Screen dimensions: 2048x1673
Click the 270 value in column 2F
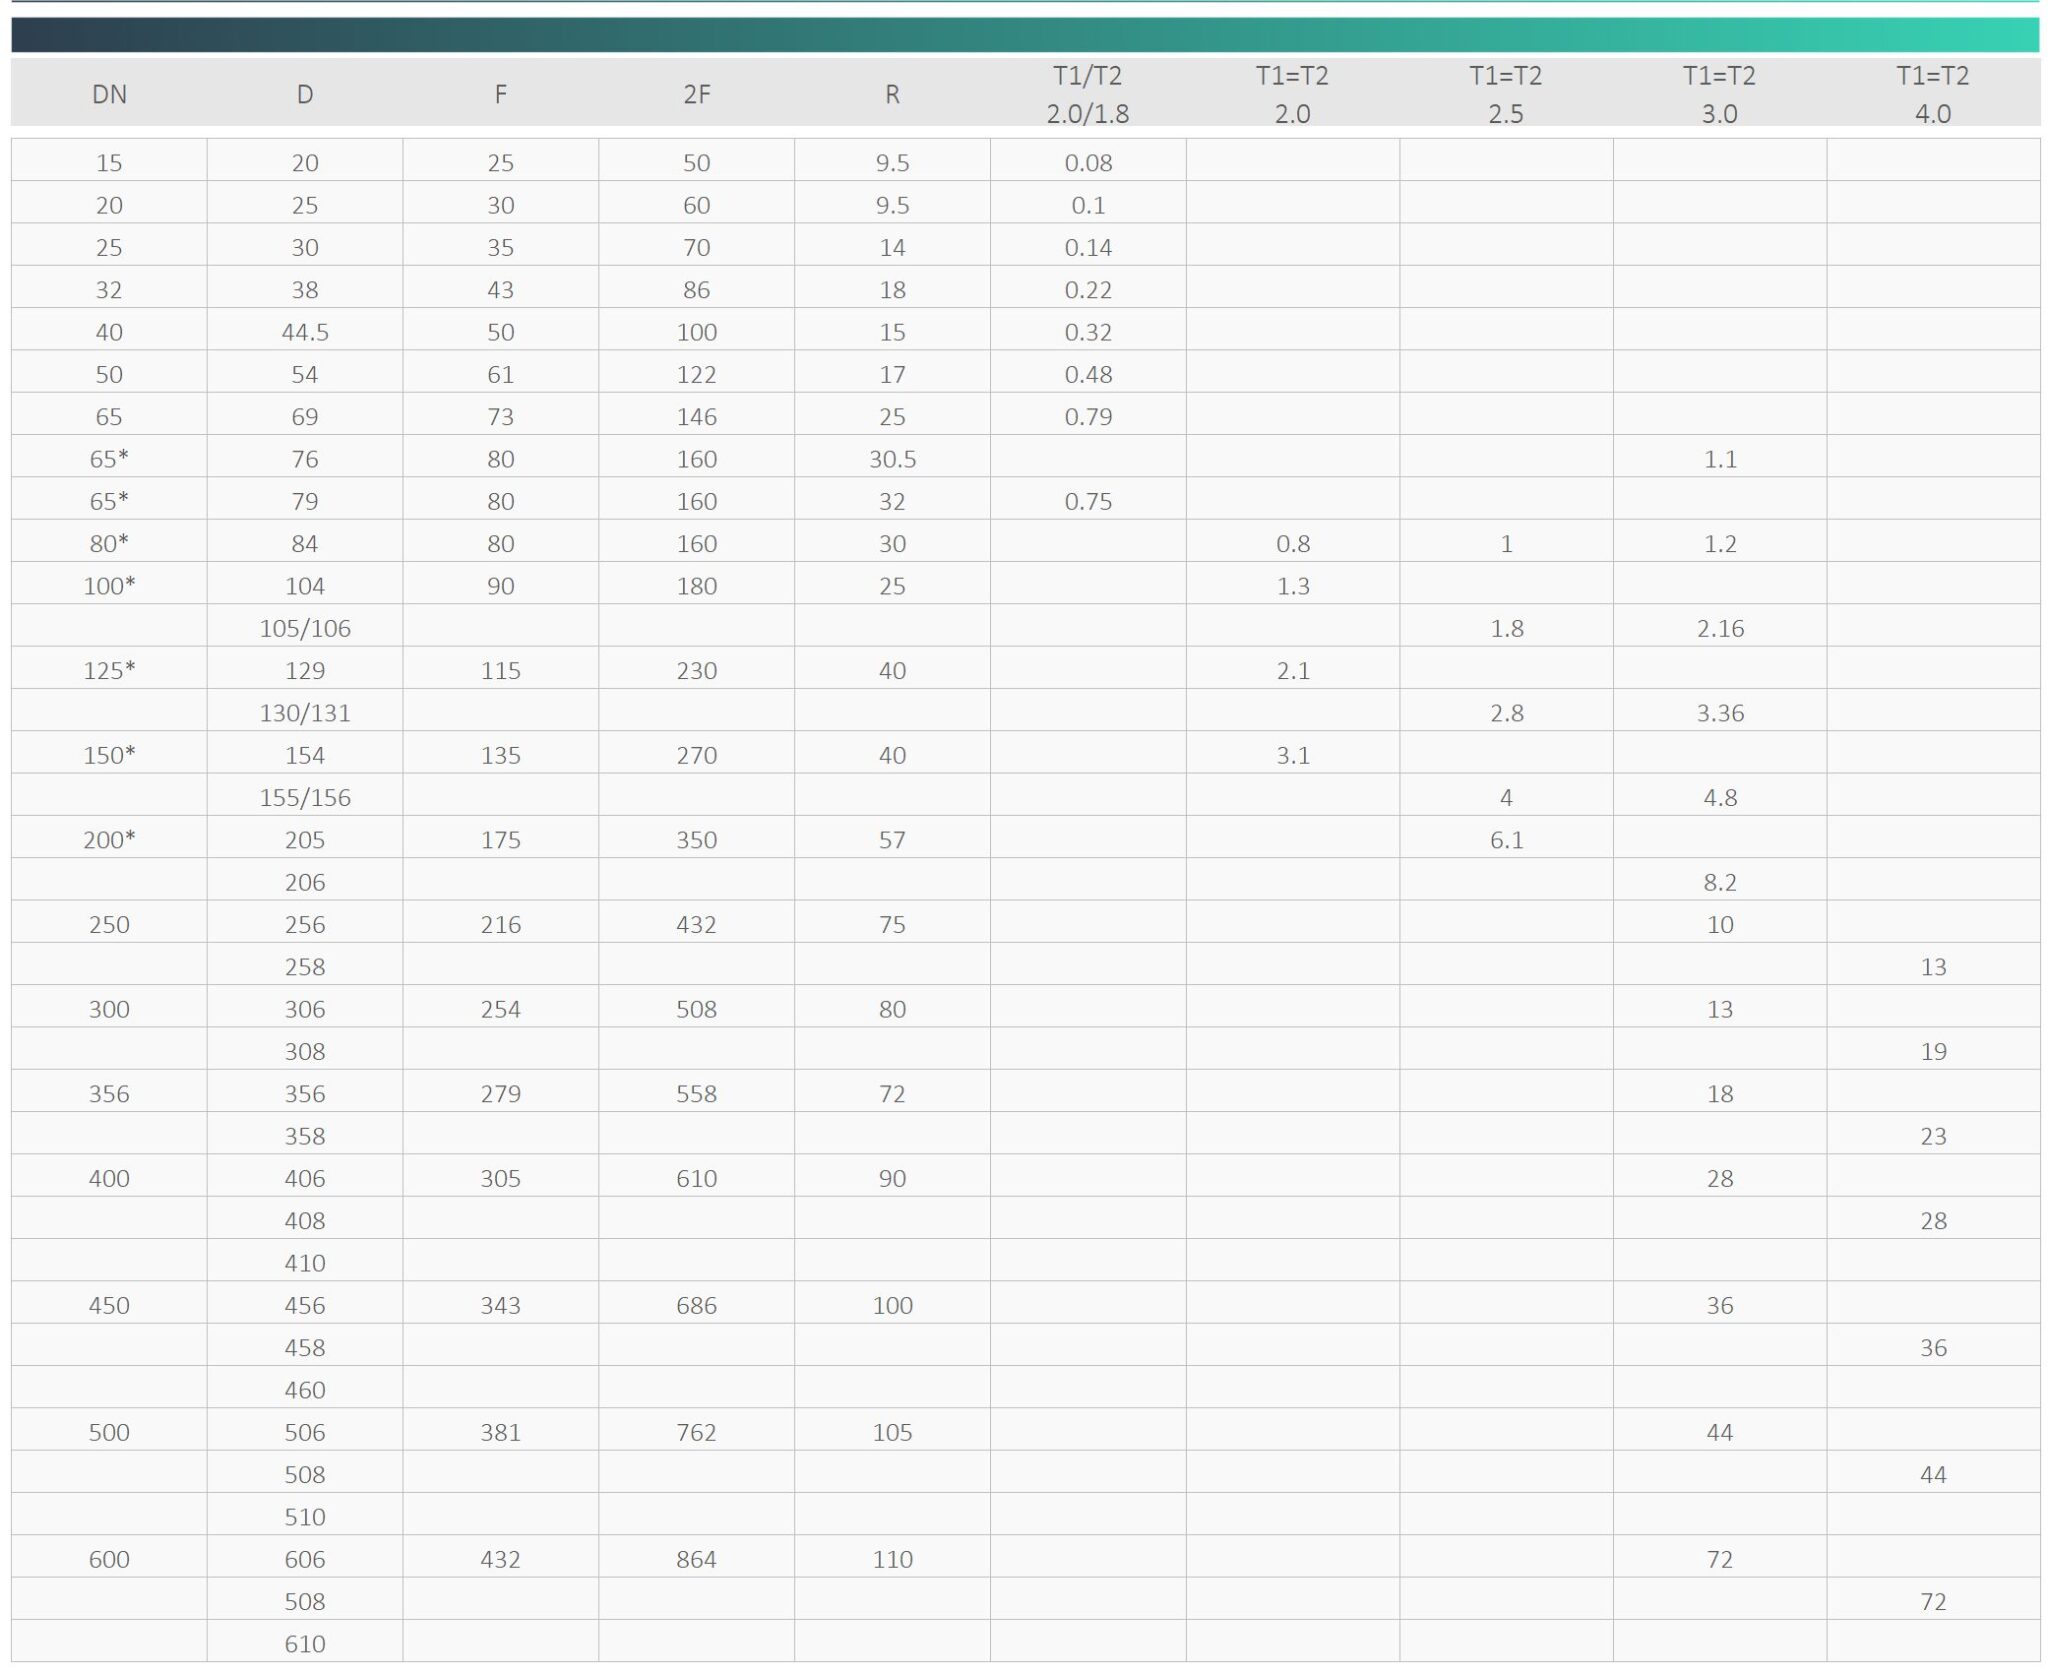[696, 755]
